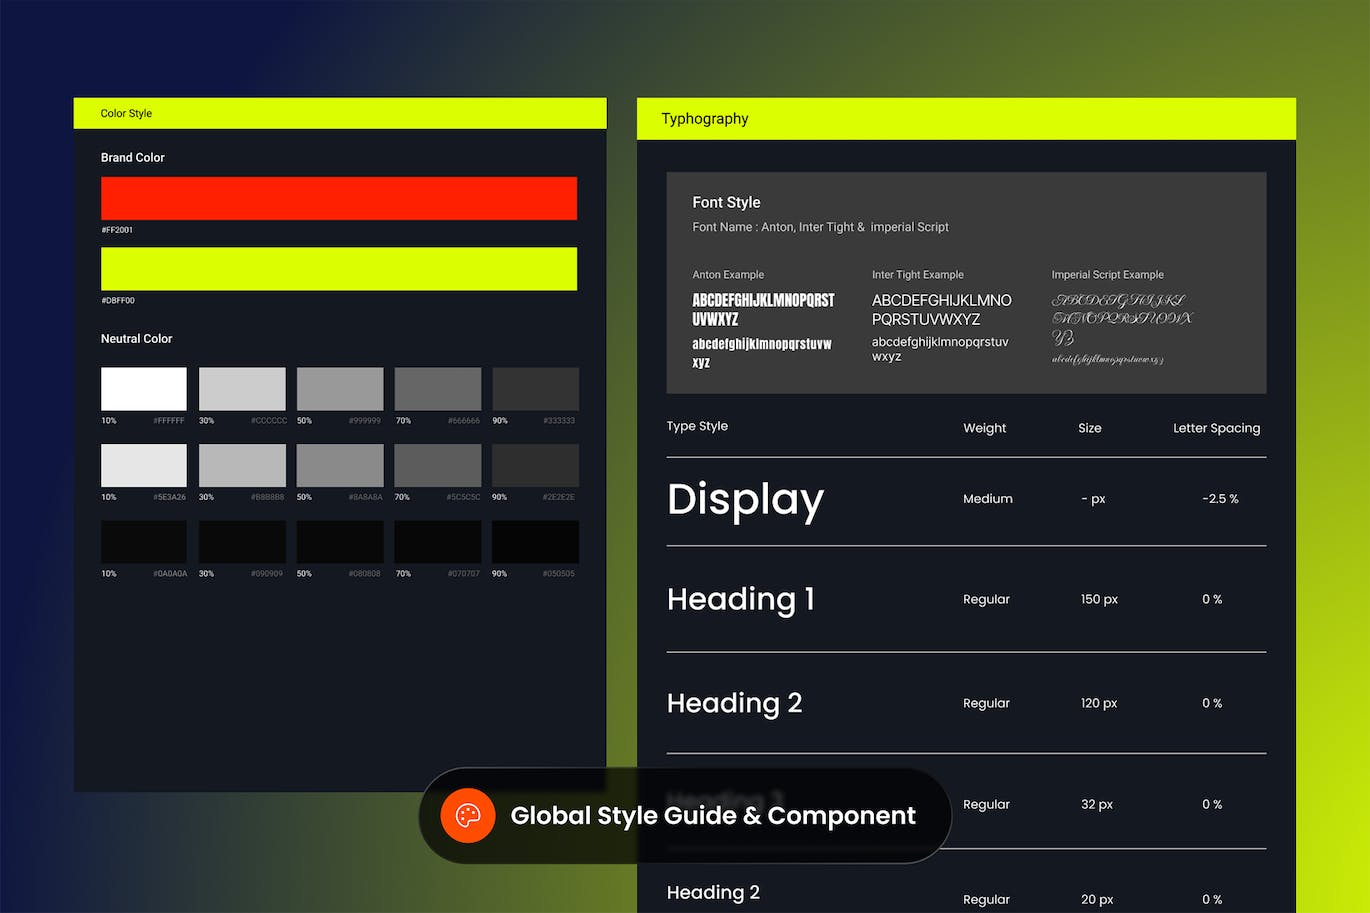Click the Color Style panel header
The image size is (1370, 913).
coord(340,113)
